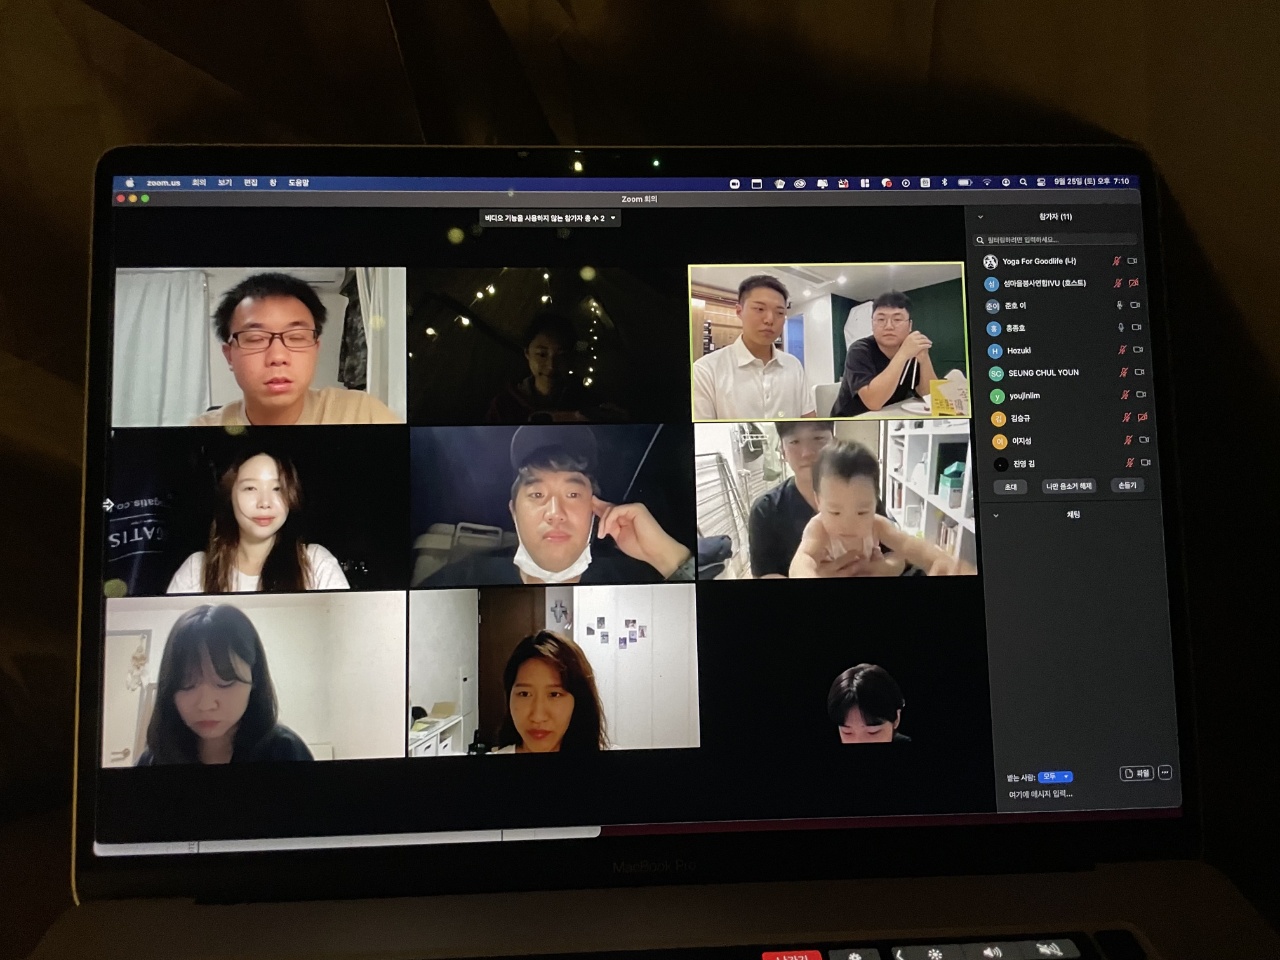Viewport: 1280px width, 960px height.
Task: Click the mic icon for Yoga For Goodlife
Action: (1117, 261)
